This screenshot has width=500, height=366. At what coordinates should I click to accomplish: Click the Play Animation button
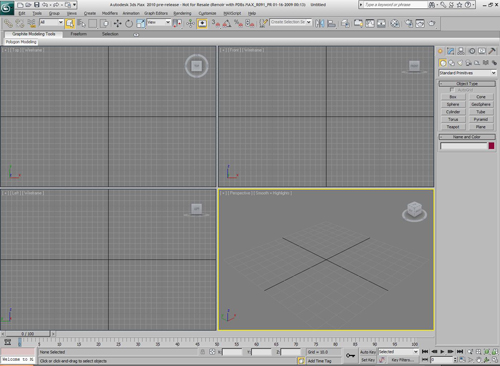(x=442, y=352)
